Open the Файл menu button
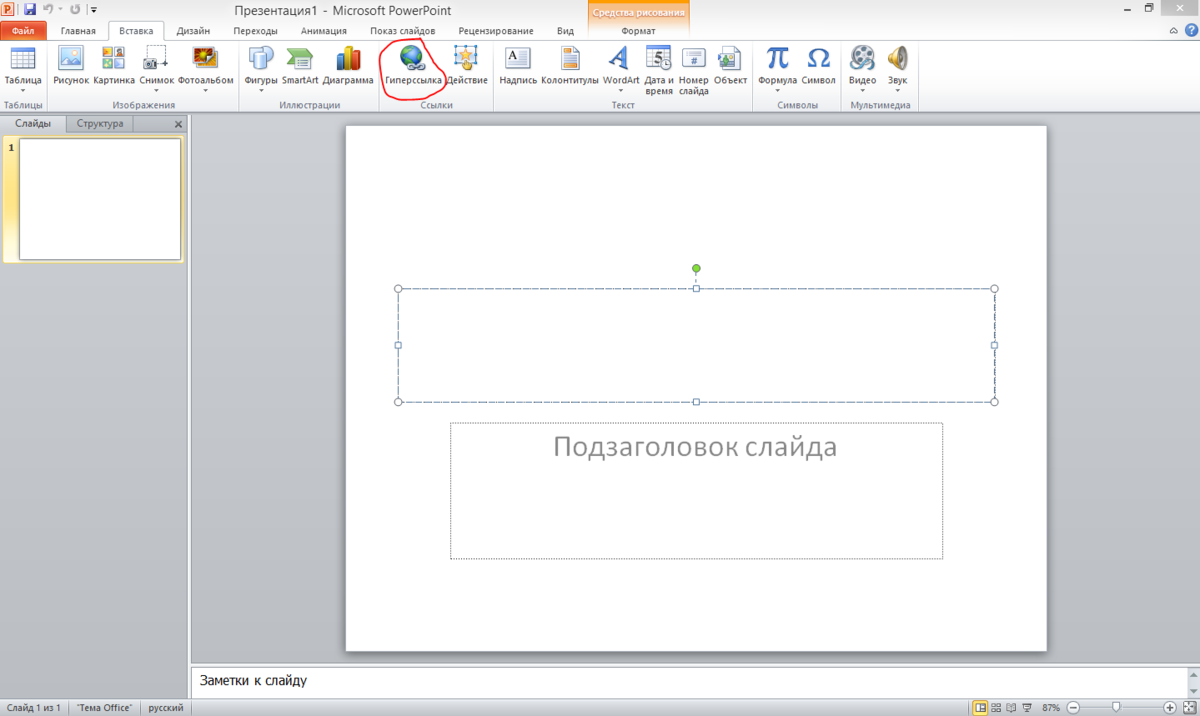 point(24,31)
